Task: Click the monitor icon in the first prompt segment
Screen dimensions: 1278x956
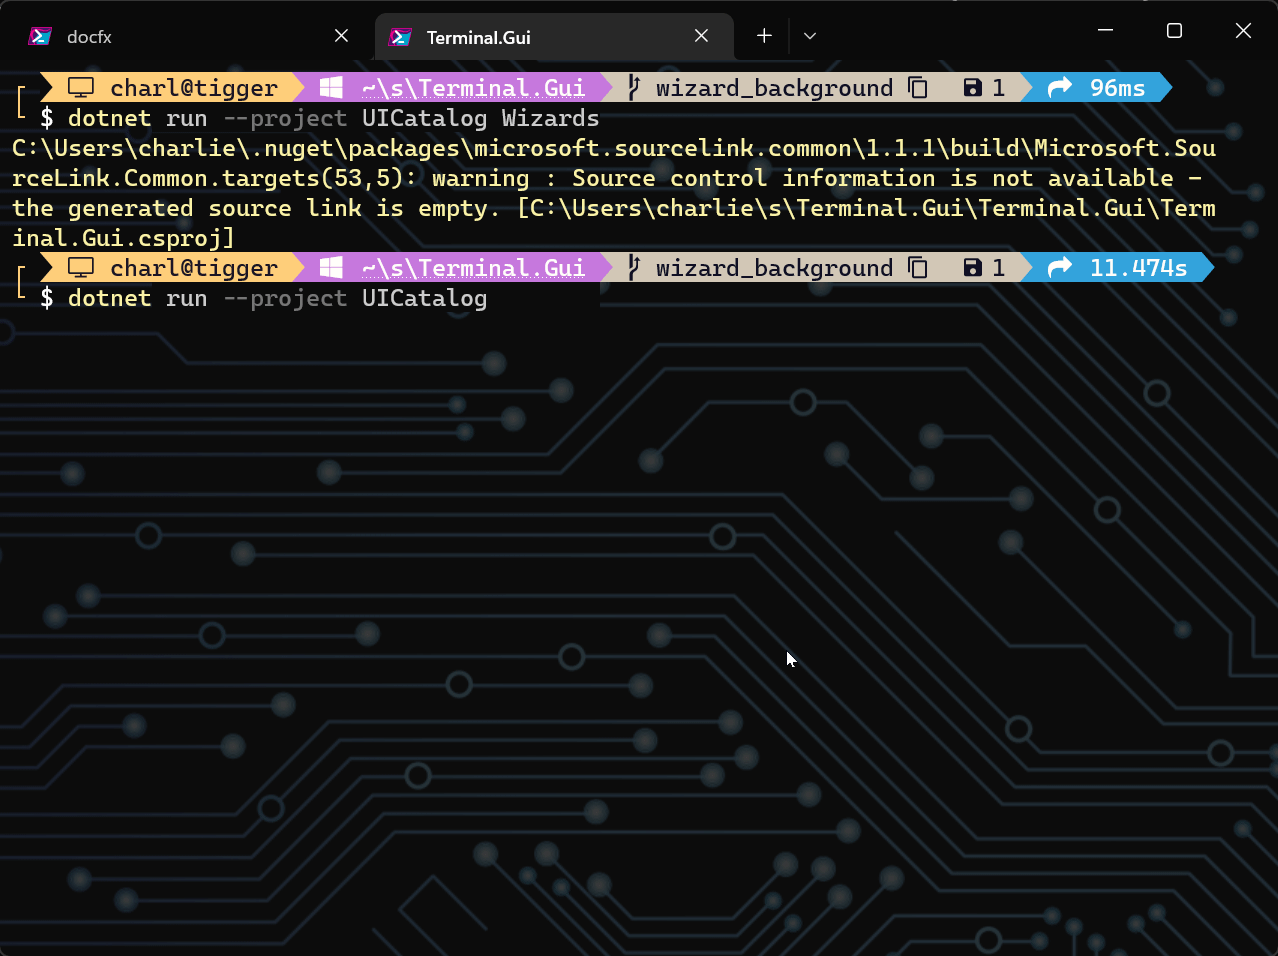Action: coord(79,88)
